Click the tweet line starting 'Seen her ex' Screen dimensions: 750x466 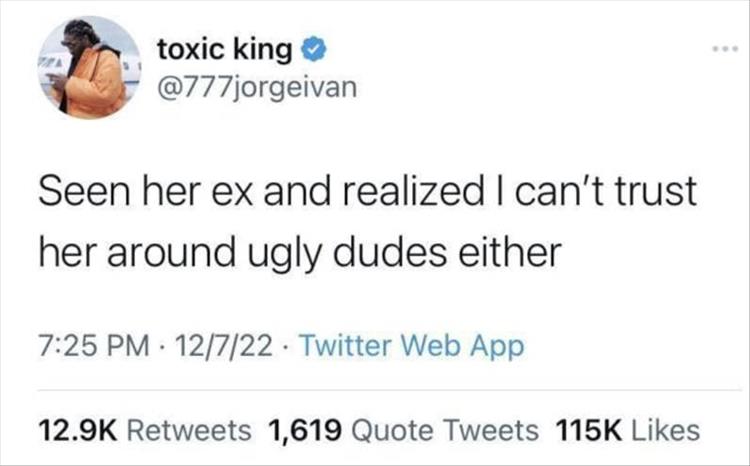(366, 191)
